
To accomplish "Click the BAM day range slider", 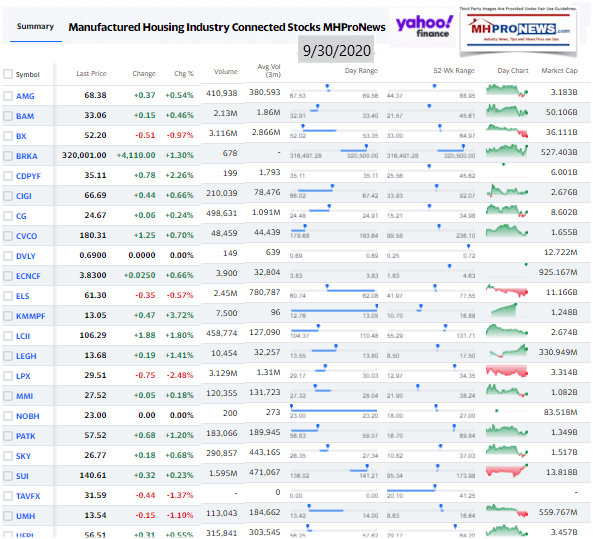I will point(334,112).
